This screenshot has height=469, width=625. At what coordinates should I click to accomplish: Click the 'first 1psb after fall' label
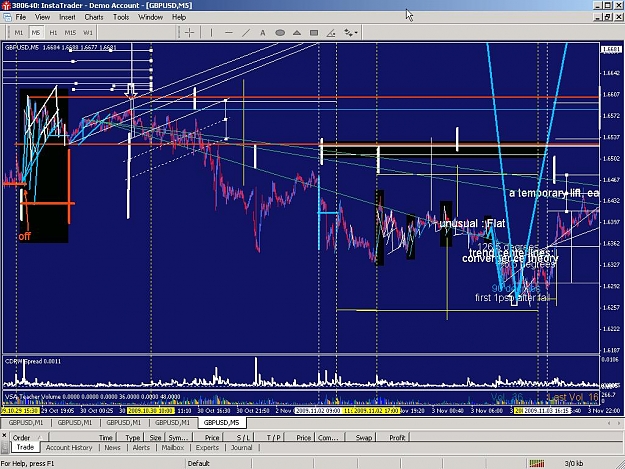point(513,298)
